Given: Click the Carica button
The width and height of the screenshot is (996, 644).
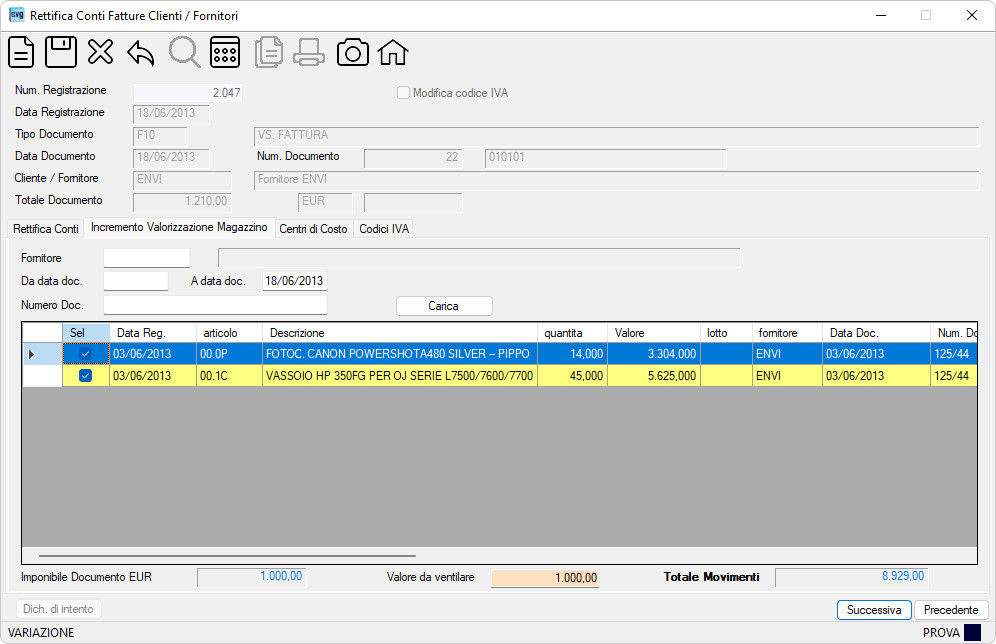Looking at the screenshot, I should (444, 306).
